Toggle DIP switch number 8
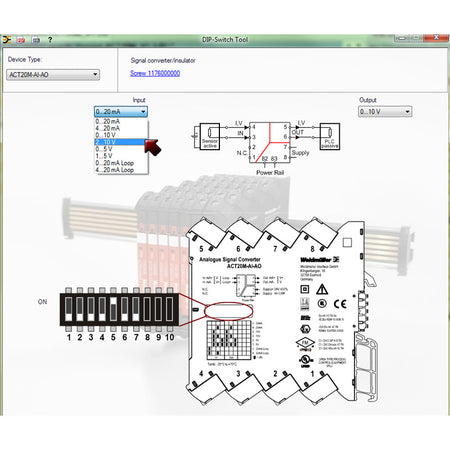Image resolution: width=450 pixels, height=450 pixels. click(147, 309)
